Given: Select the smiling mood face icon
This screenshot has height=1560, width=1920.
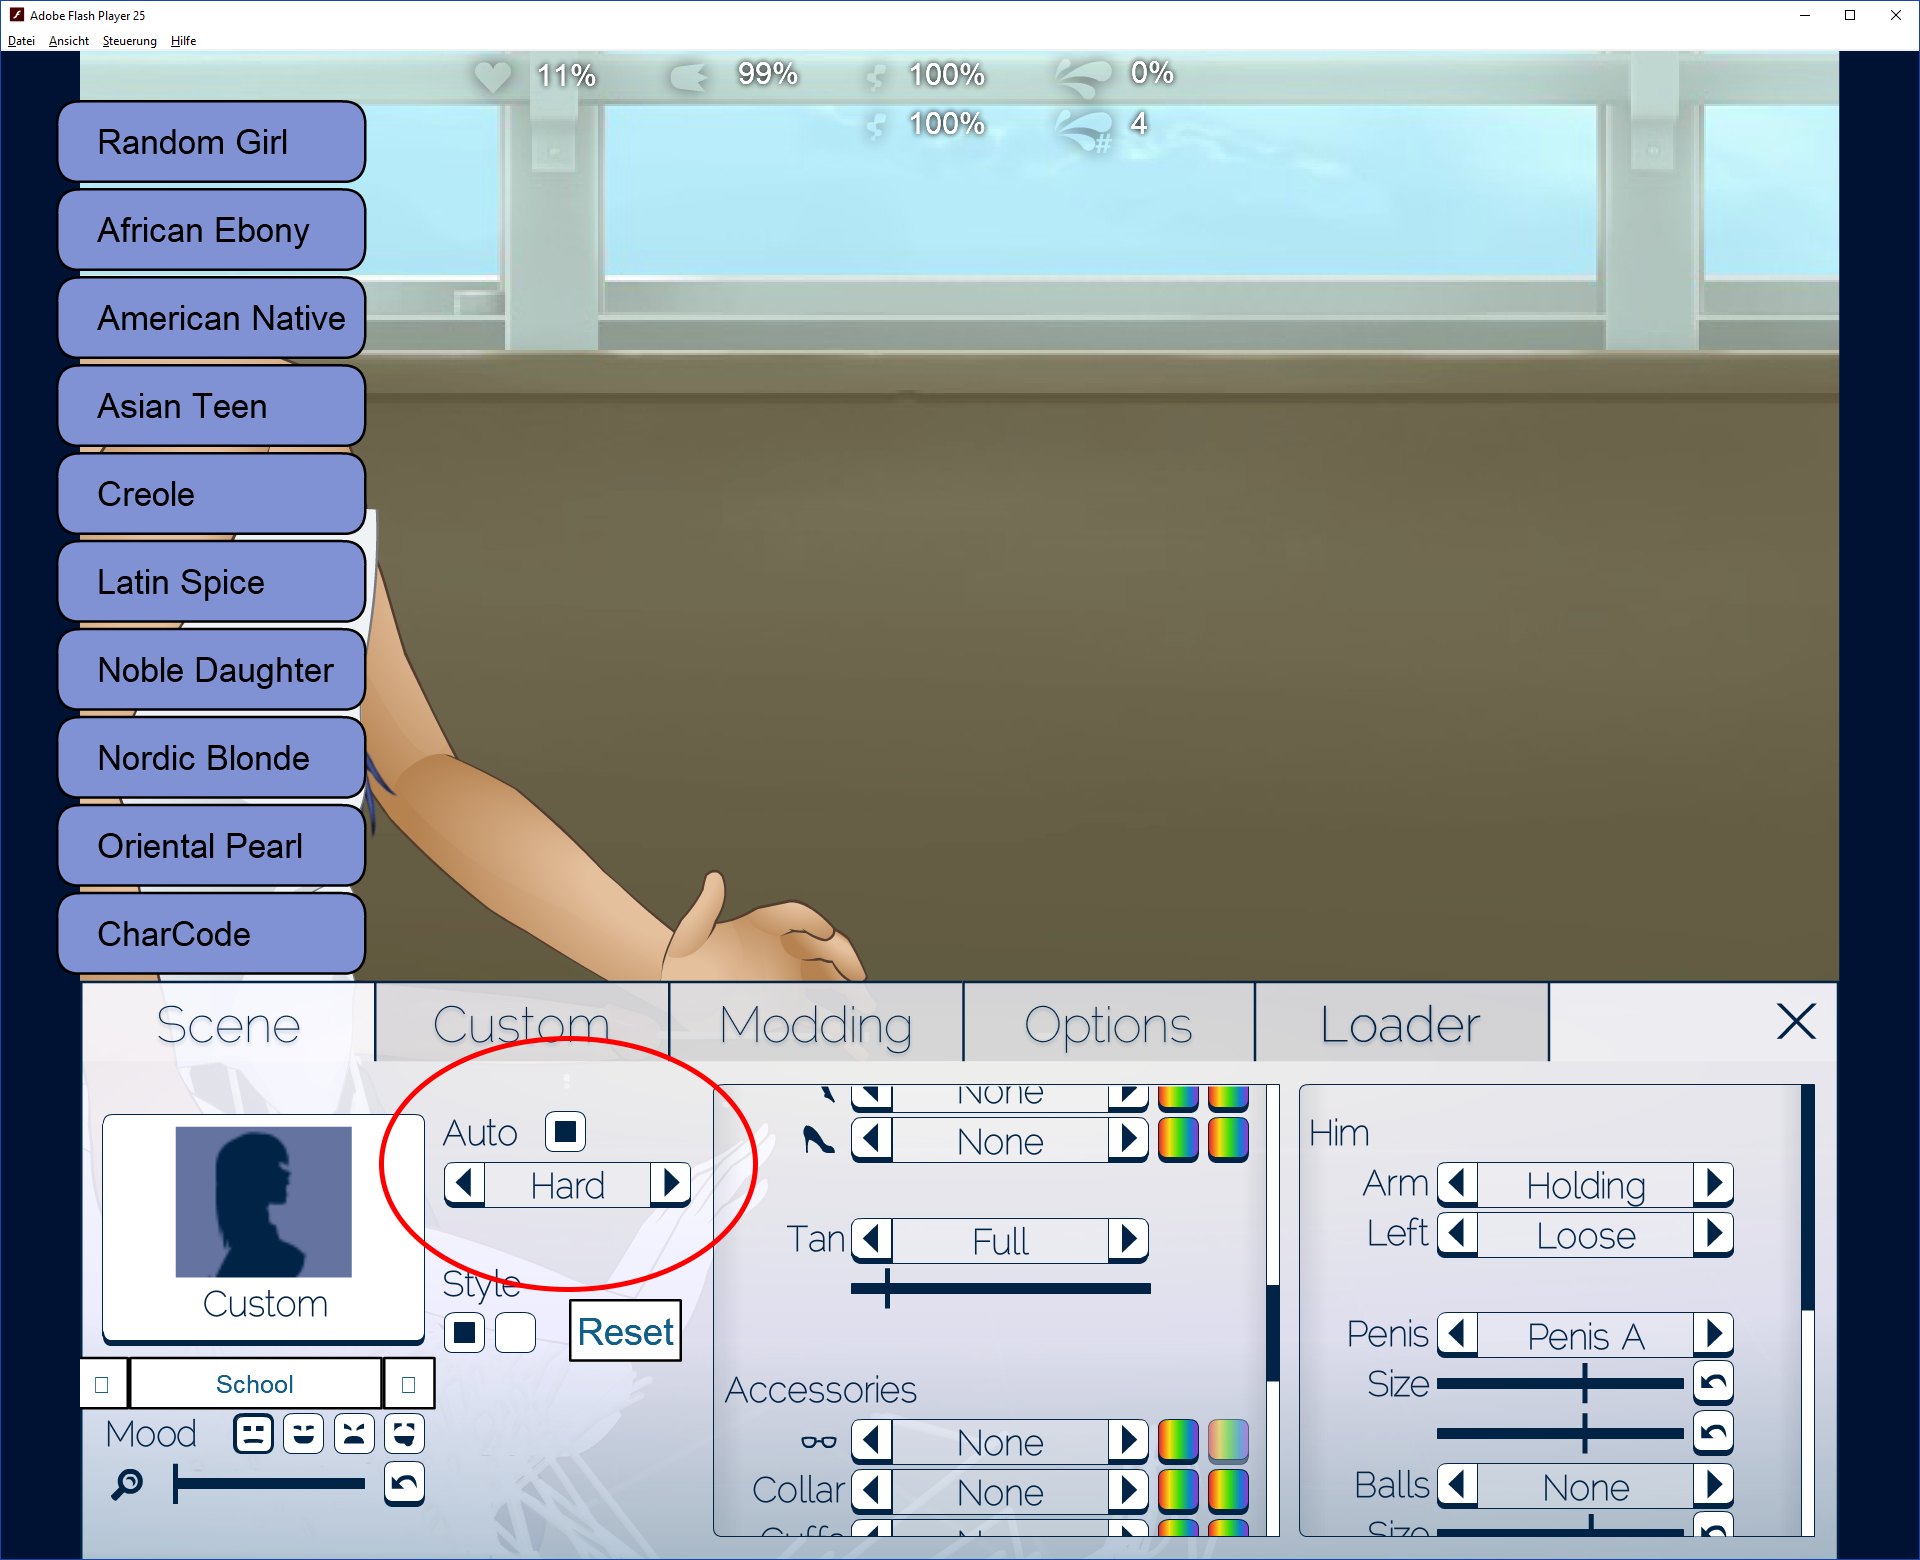Looking at the screenshot, I should tap(303, 1434).
